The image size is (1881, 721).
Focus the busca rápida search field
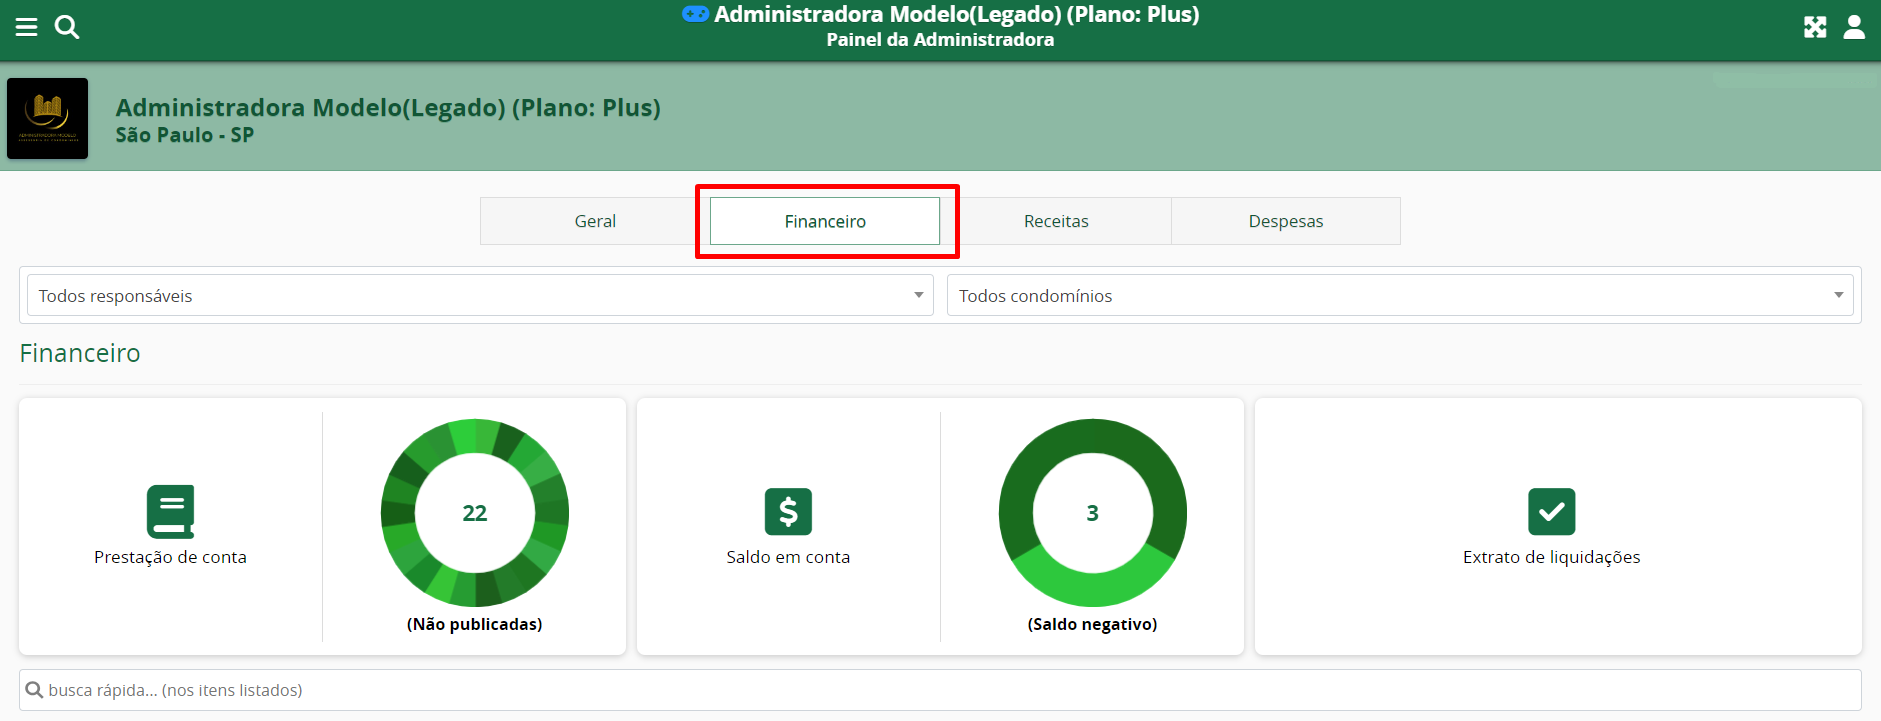click(x=940, y=690)
